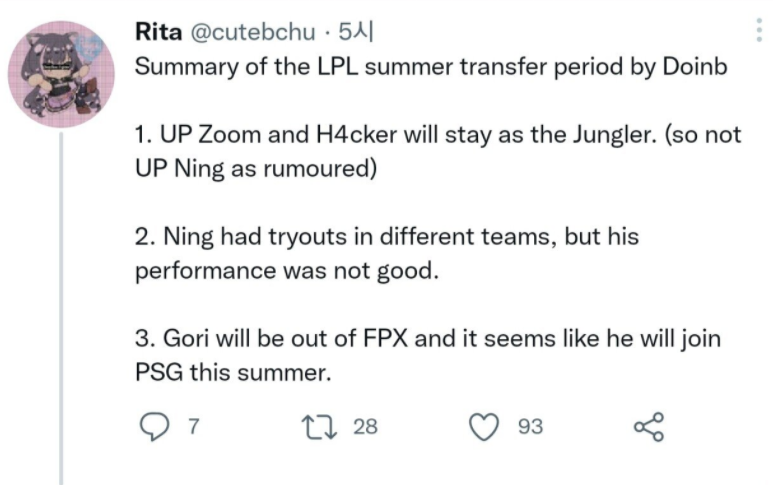
Task: Click the like count 93
Action: tap(530, 427)
